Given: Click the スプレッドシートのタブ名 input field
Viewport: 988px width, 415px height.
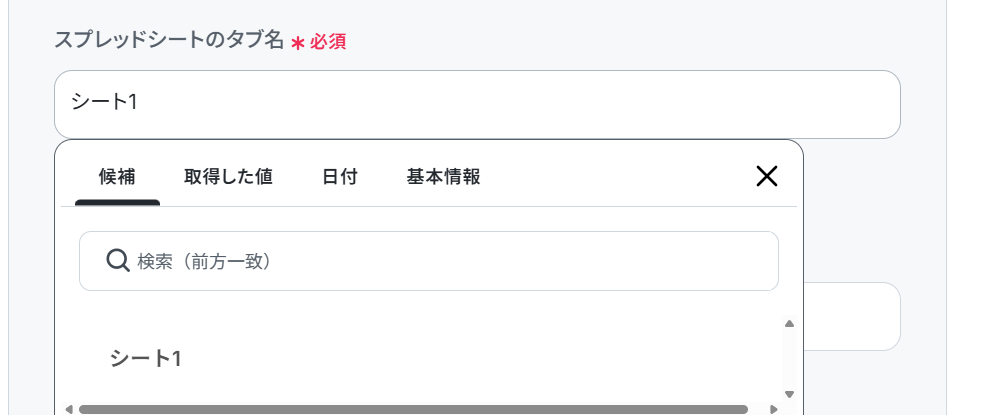Looking at the screenshot, I should click(477, 104).
